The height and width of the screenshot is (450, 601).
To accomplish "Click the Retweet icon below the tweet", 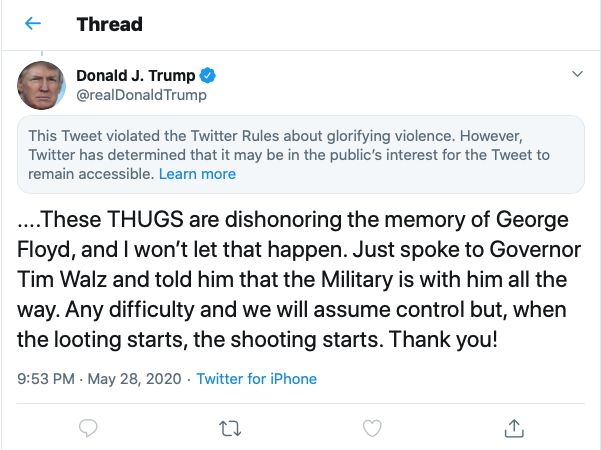I will click(230, 428).
